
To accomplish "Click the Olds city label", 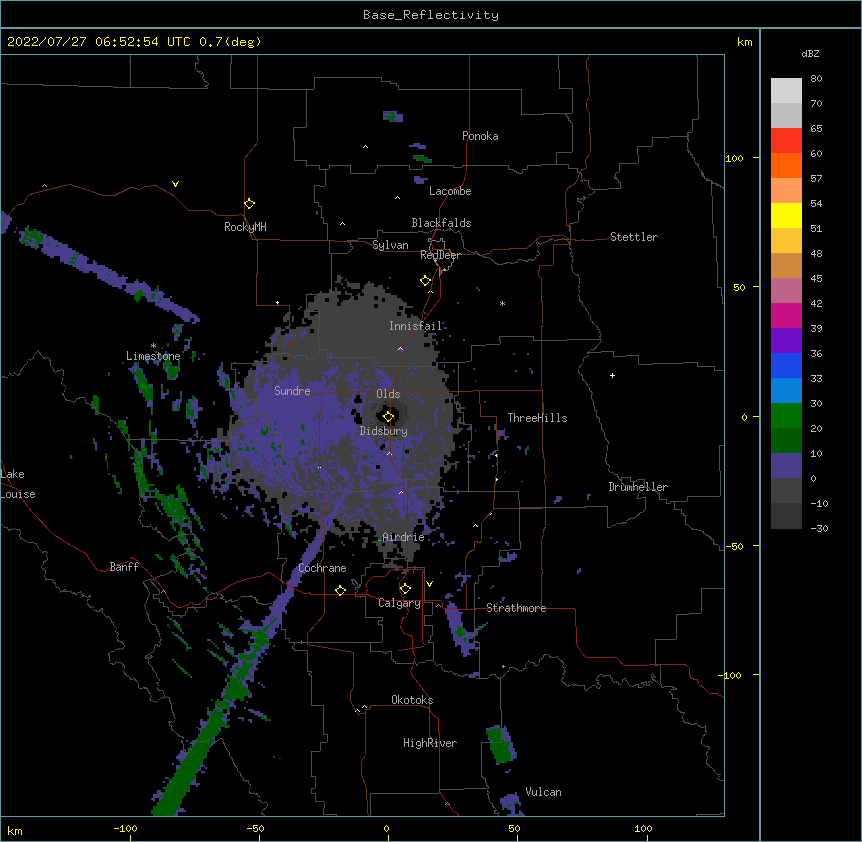I will coord(388,394).
